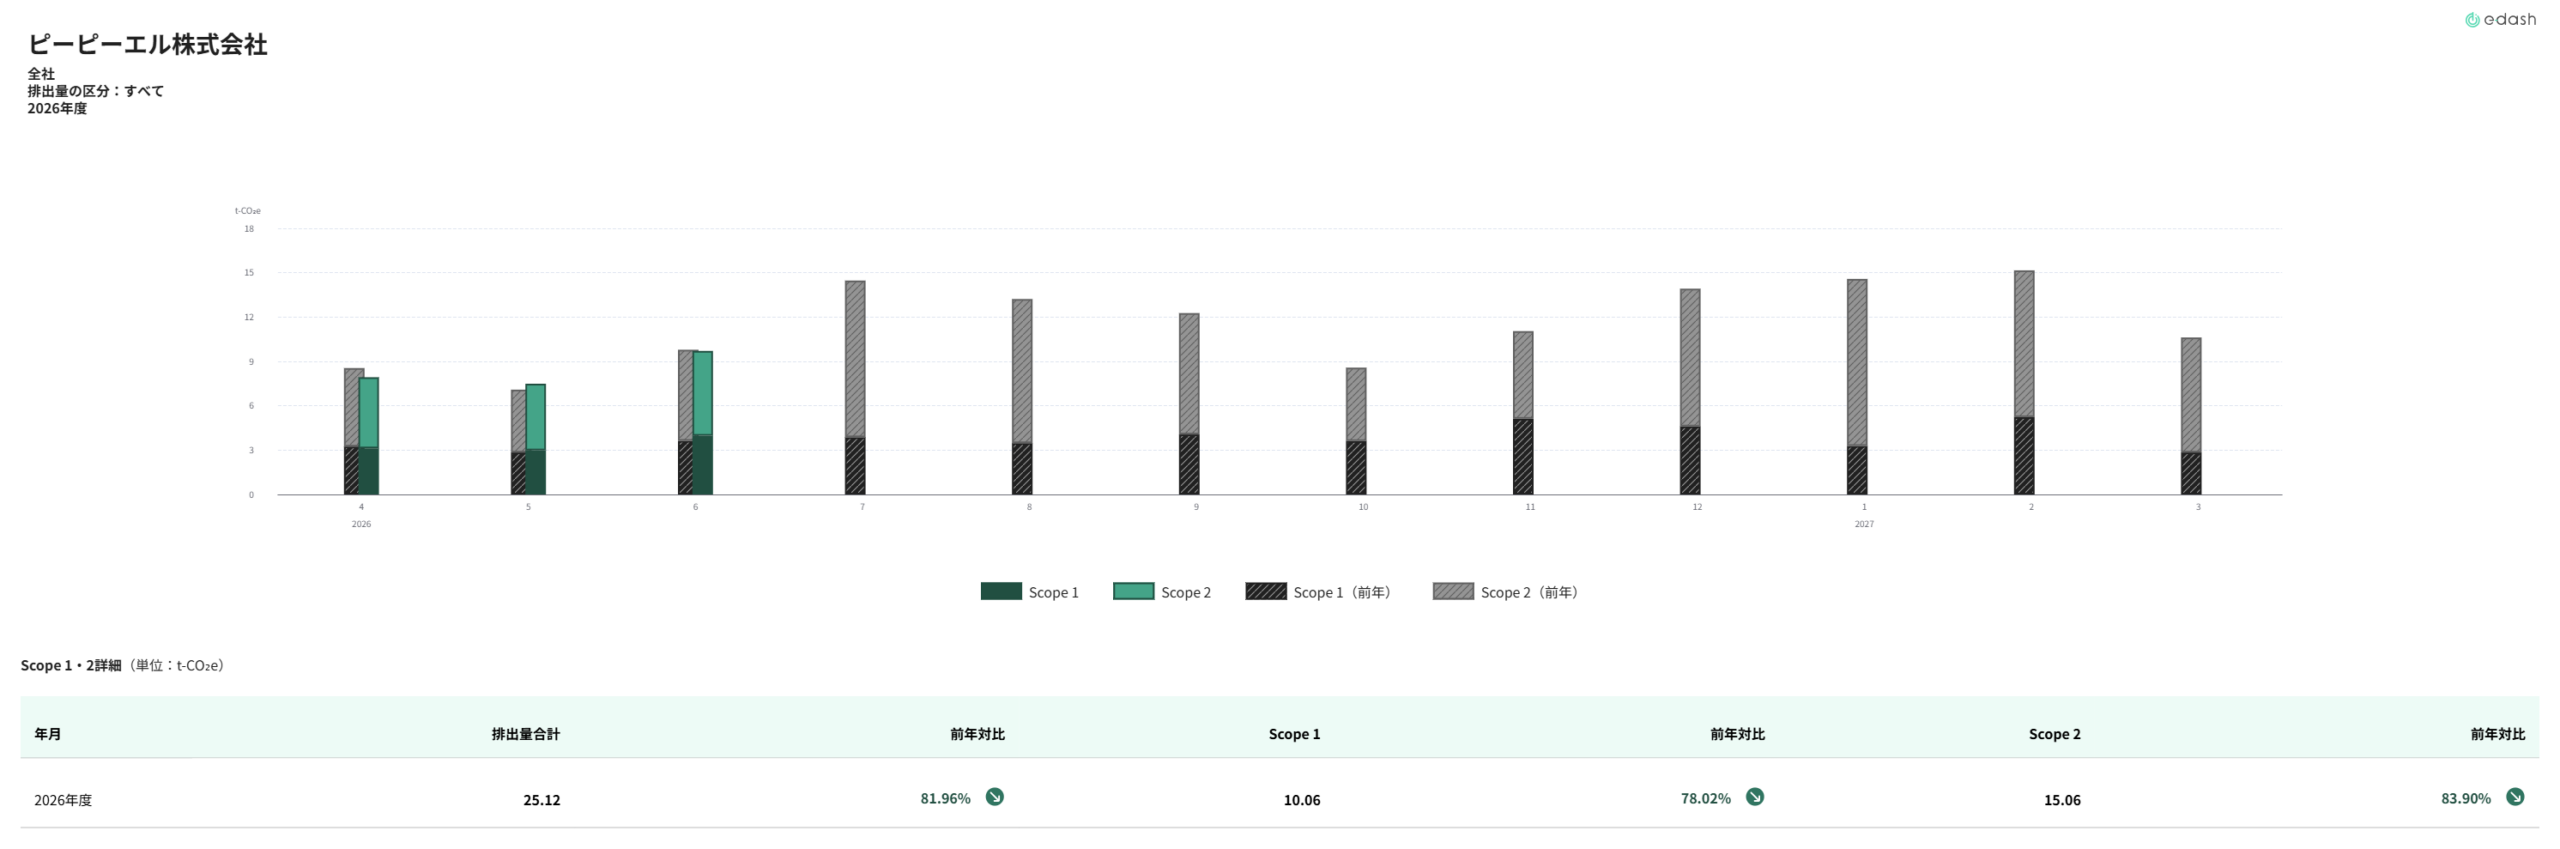Click the previous-year Scope 2 bar for July
Screen dimensions: 2560x849
click(855, 359)
